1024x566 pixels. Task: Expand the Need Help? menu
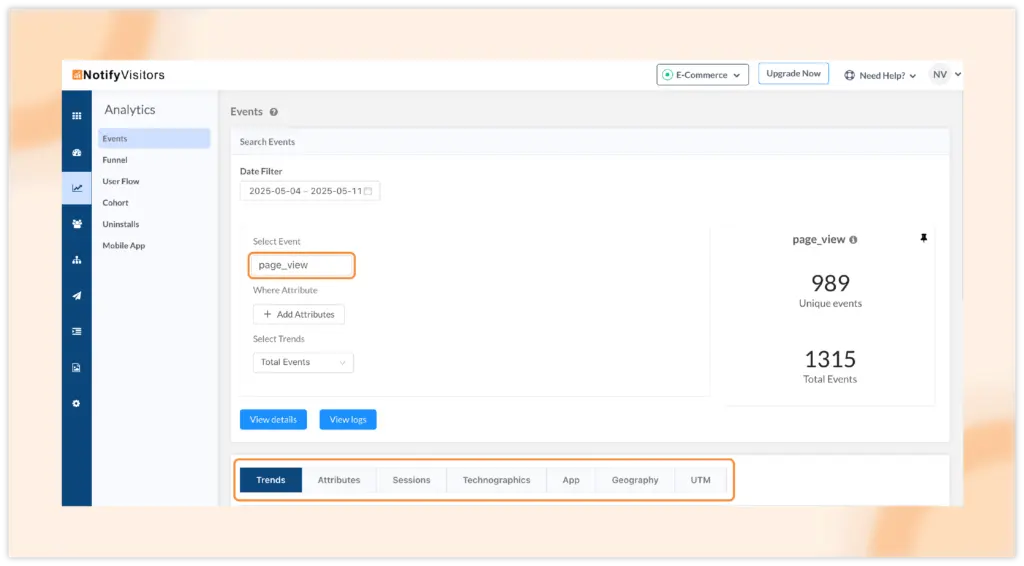point(880,75)
